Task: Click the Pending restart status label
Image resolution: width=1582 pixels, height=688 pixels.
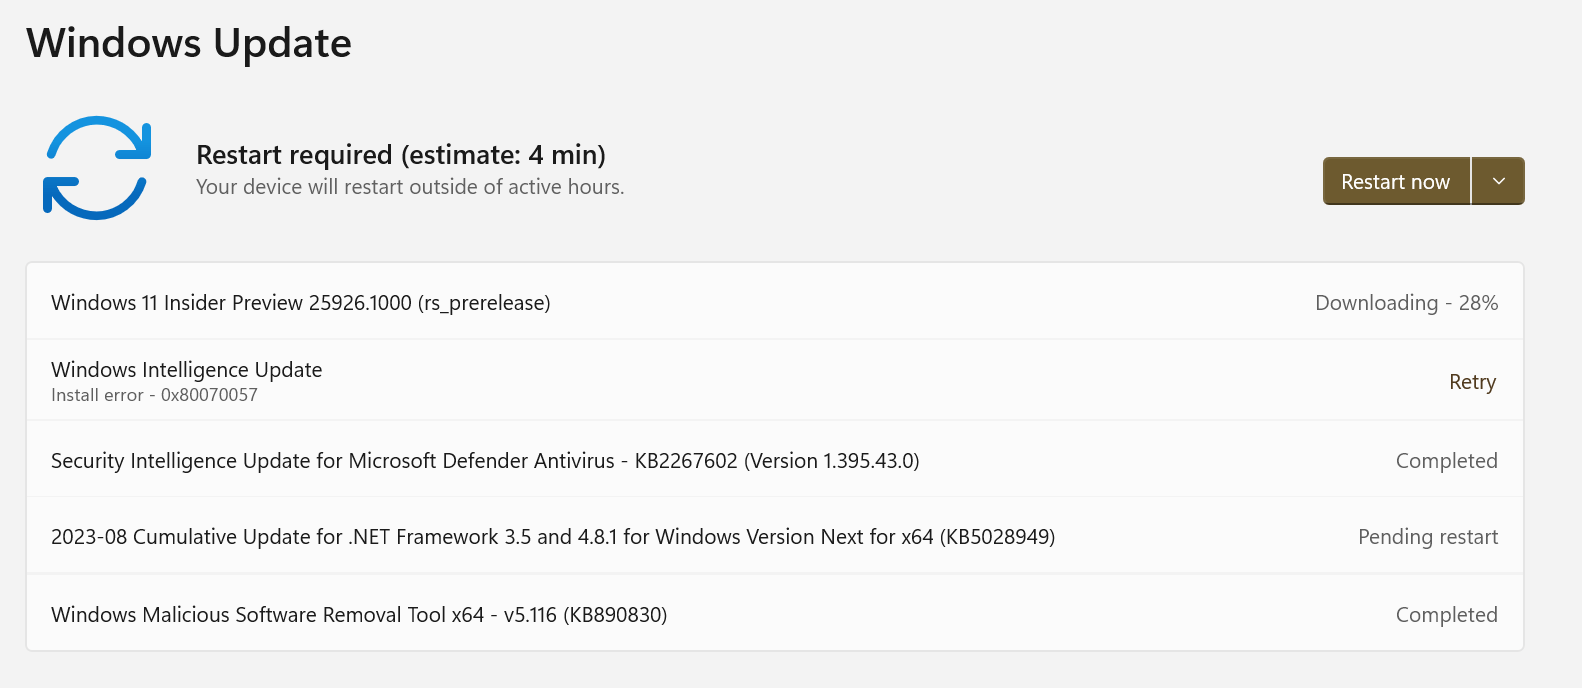Action: pos(1428,537)
